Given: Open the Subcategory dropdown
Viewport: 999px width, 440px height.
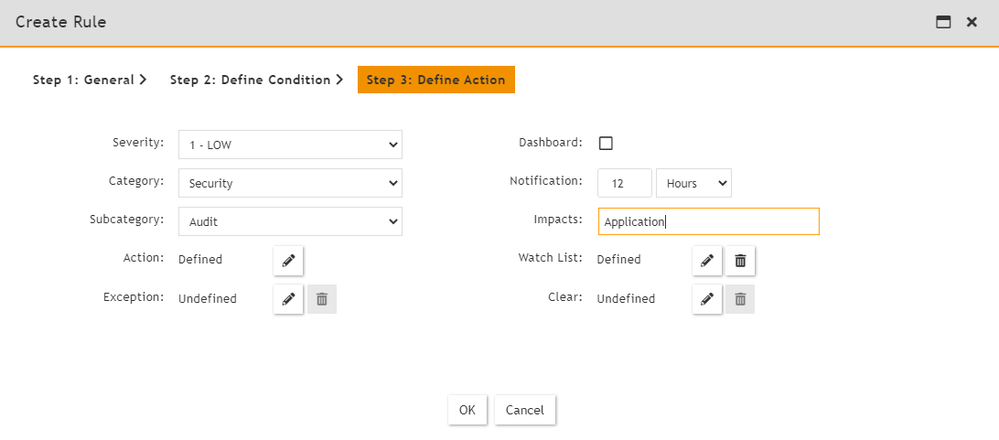Looking at the screenshot, I should point(290,221).
